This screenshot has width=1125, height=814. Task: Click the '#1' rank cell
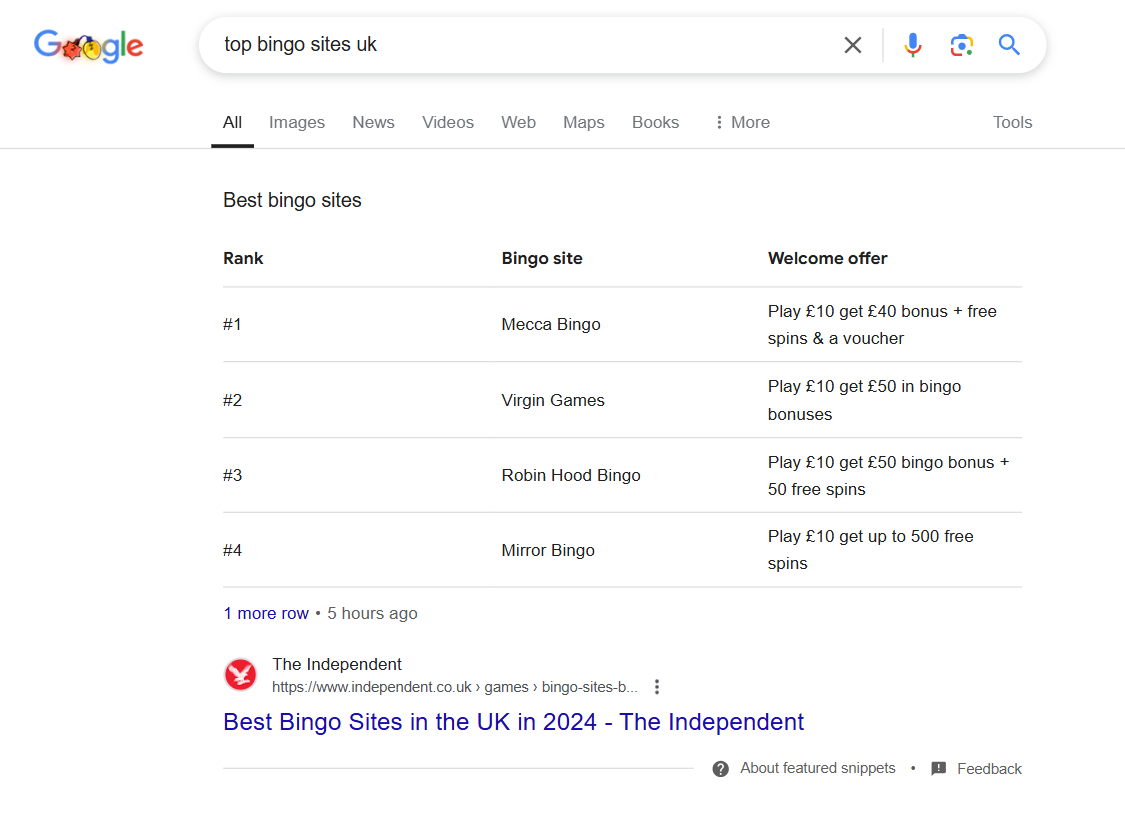point(232,324)
